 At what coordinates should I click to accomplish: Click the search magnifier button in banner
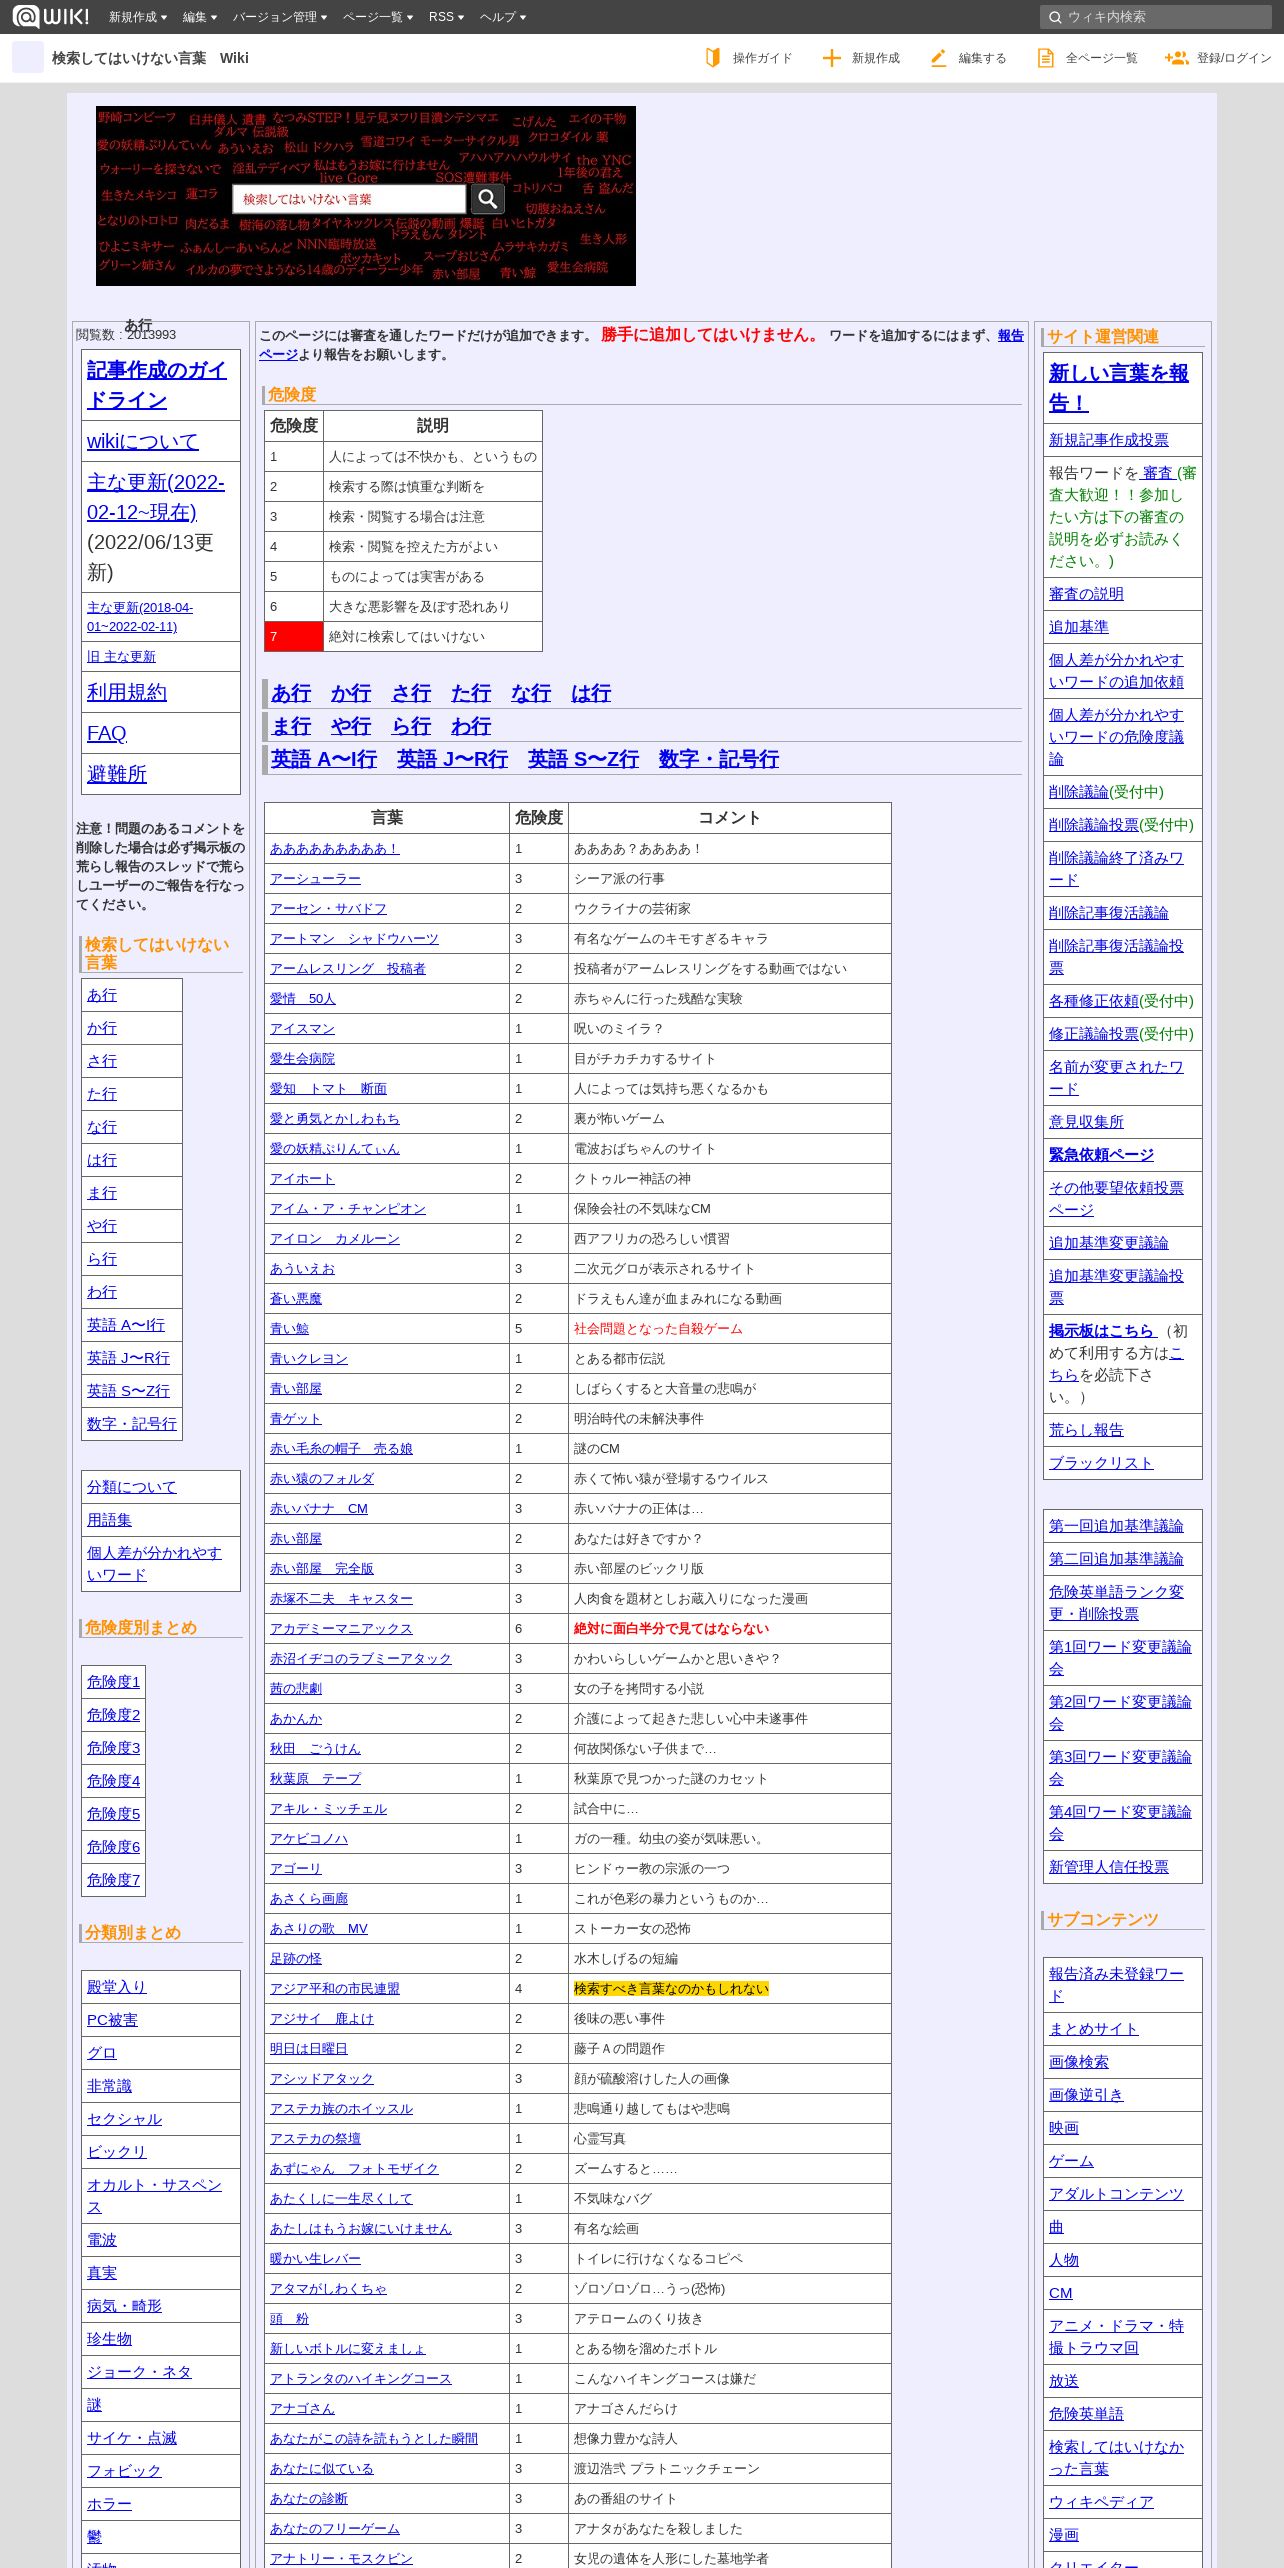[x=488, y=199]
